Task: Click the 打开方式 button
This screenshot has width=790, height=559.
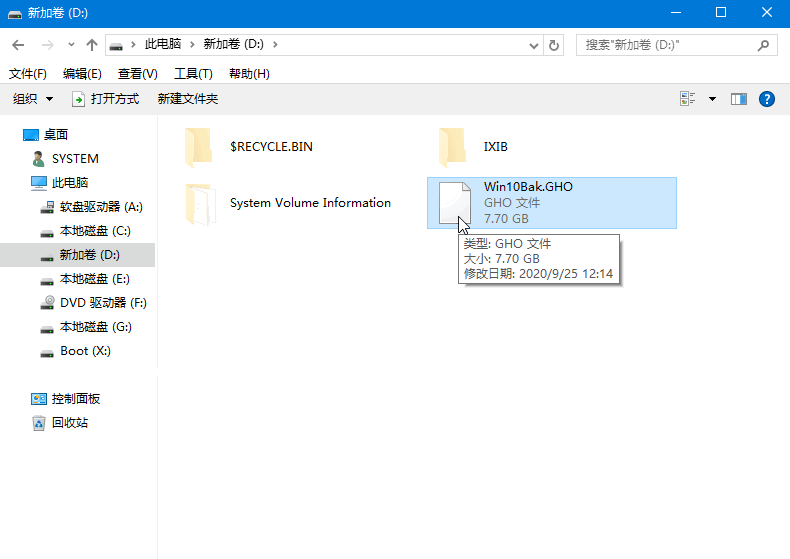Action: click(105, 99)
